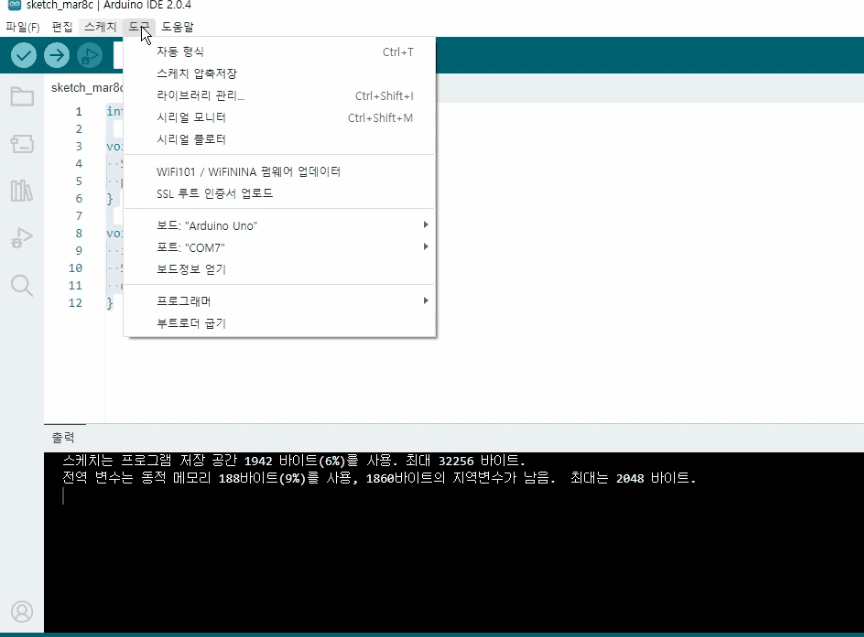864x637 pixels.
Task: Open the 스케치 menu
Action: point(100,27)
